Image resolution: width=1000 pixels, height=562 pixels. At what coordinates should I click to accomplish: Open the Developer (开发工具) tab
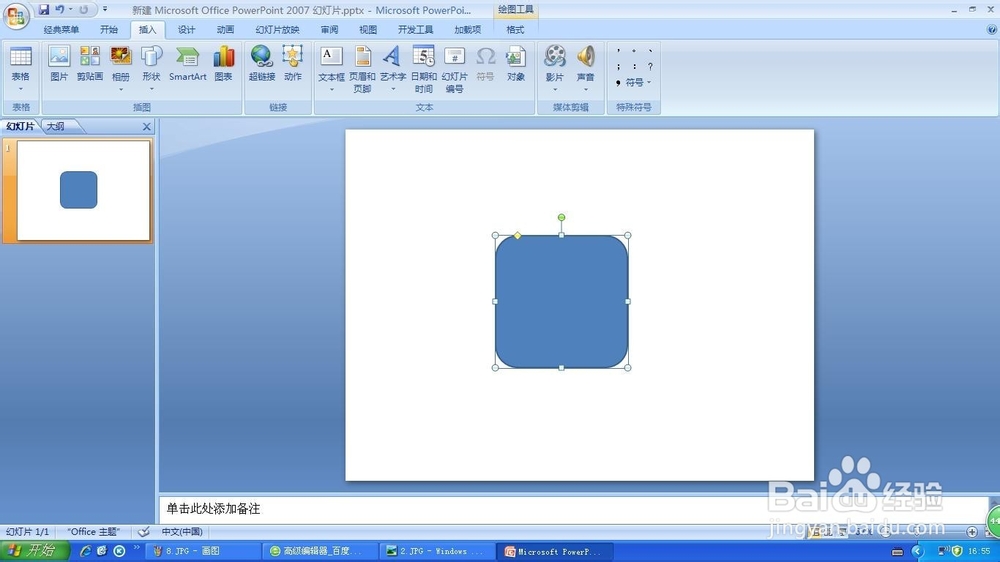click(415, 30)
